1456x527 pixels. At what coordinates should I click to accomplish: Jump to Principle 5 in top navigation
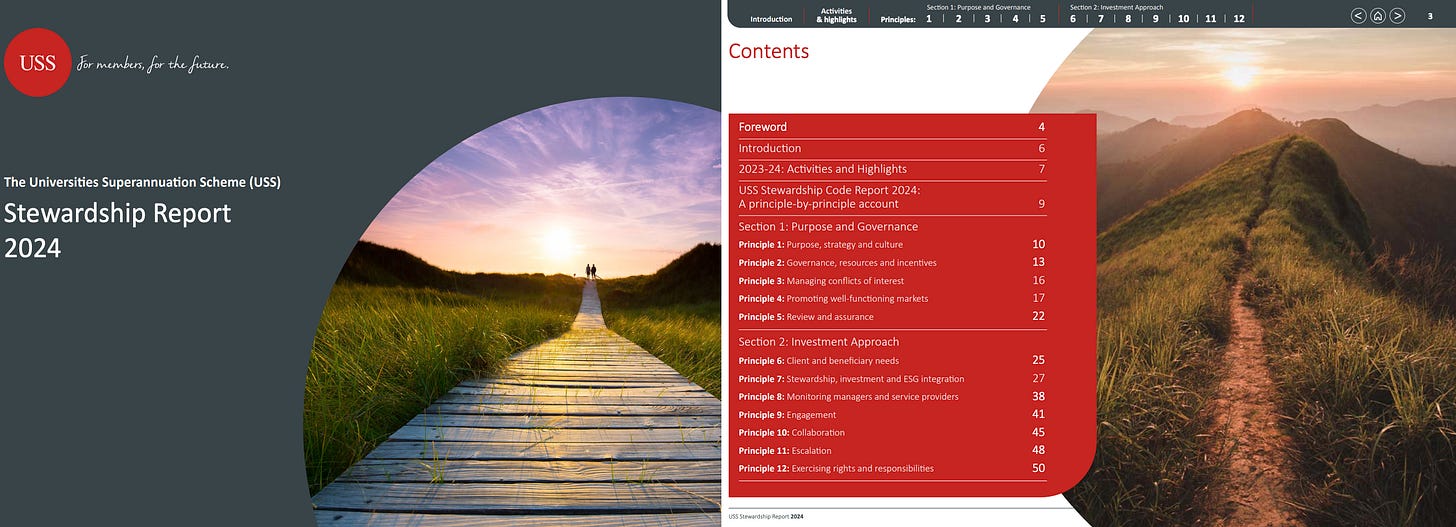1043,19
